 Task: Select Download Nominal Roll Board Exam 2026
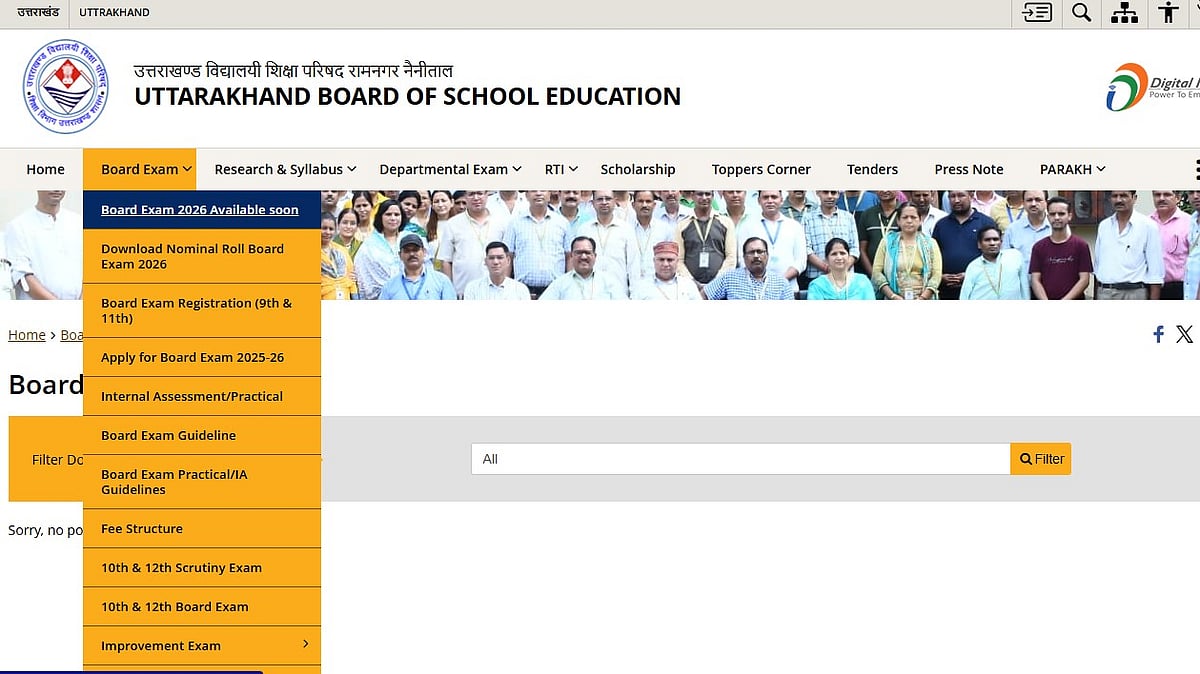pos(192,256)
